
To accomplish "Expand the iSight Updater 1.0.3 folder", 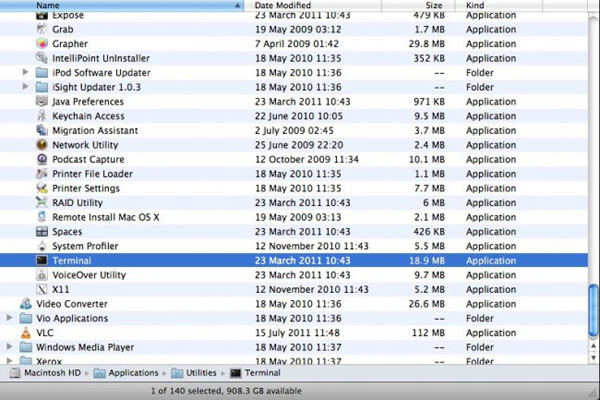I will point(25,87).
